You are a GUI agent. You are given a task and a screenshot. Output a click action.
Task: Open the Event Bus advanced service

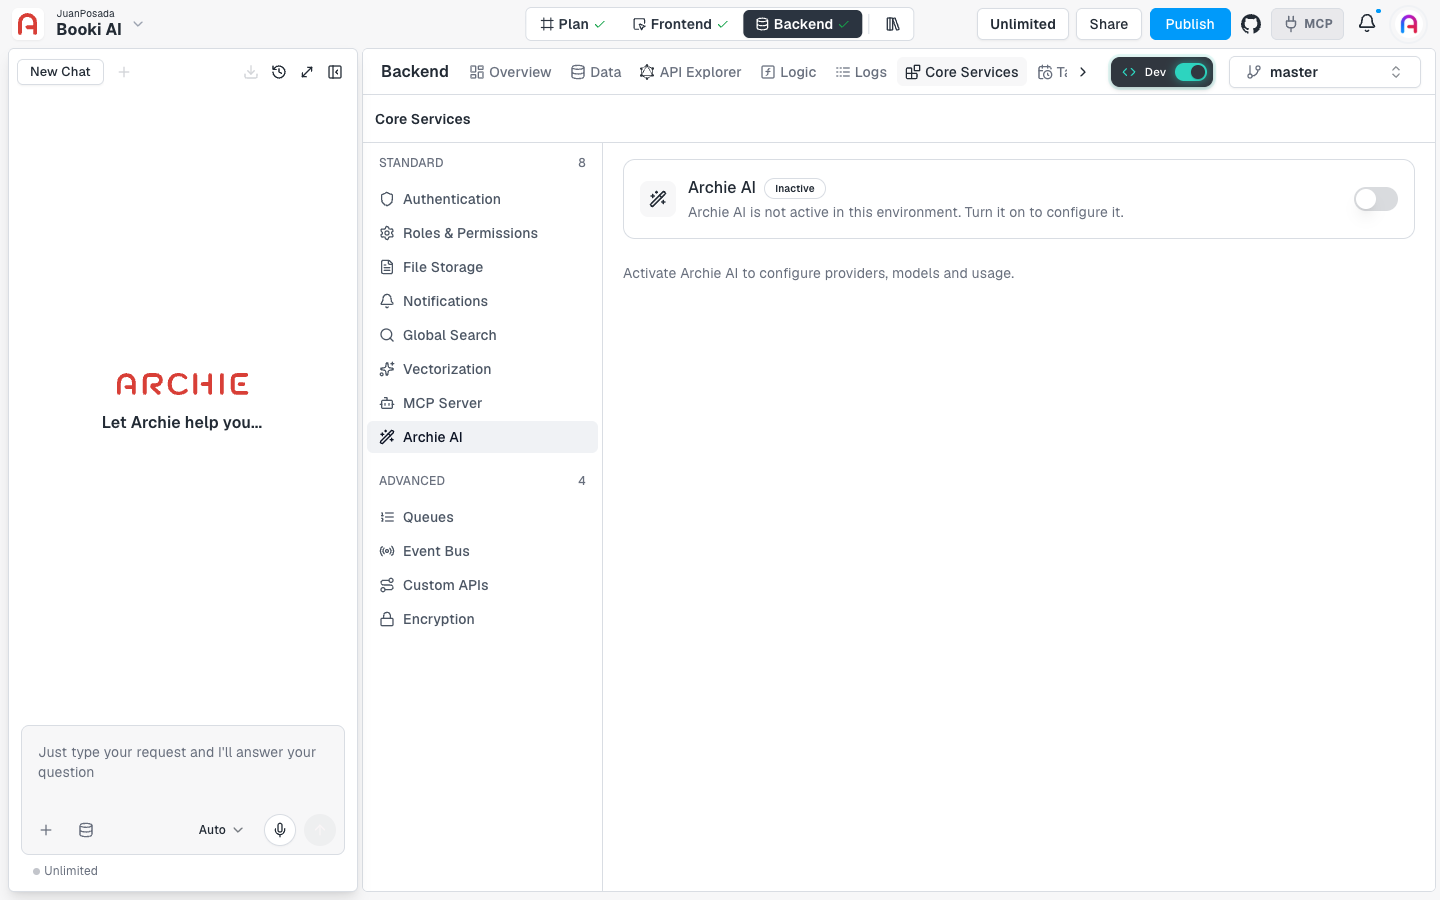point(482,551)
